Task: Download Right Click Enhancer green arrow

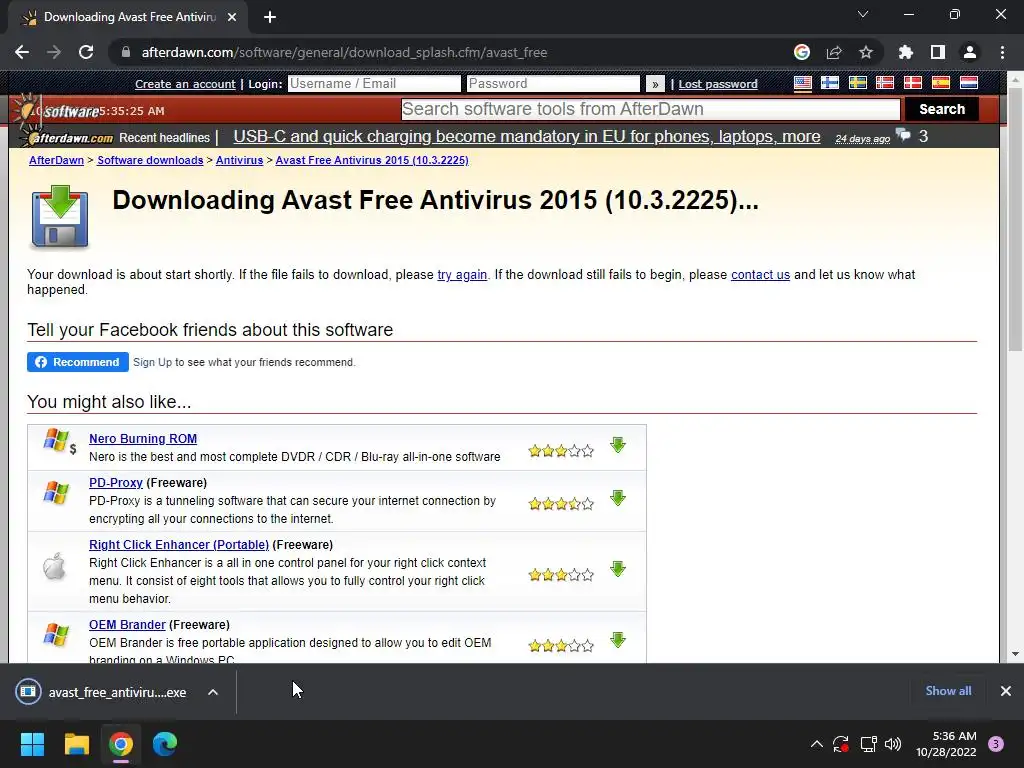Action: (618, 569)
